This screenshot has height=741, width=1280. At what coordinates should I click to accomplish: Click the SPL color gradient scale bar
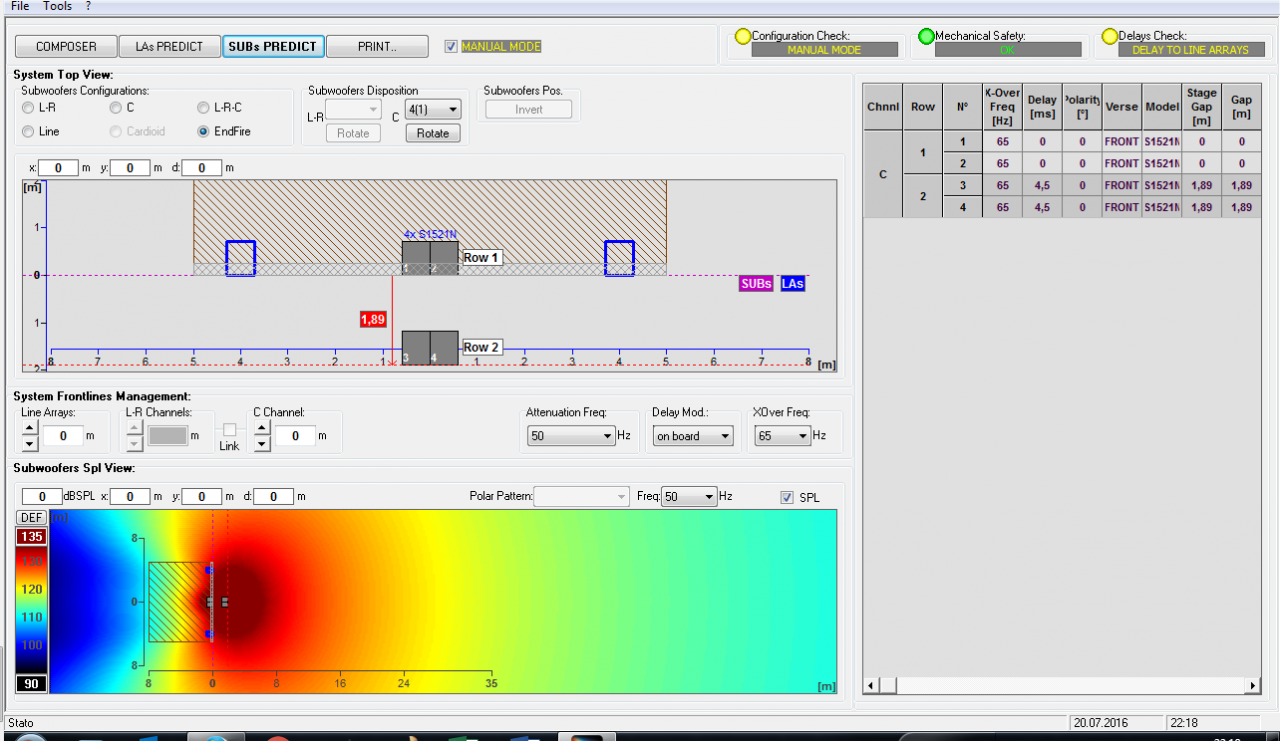click(x=32, y=610)
